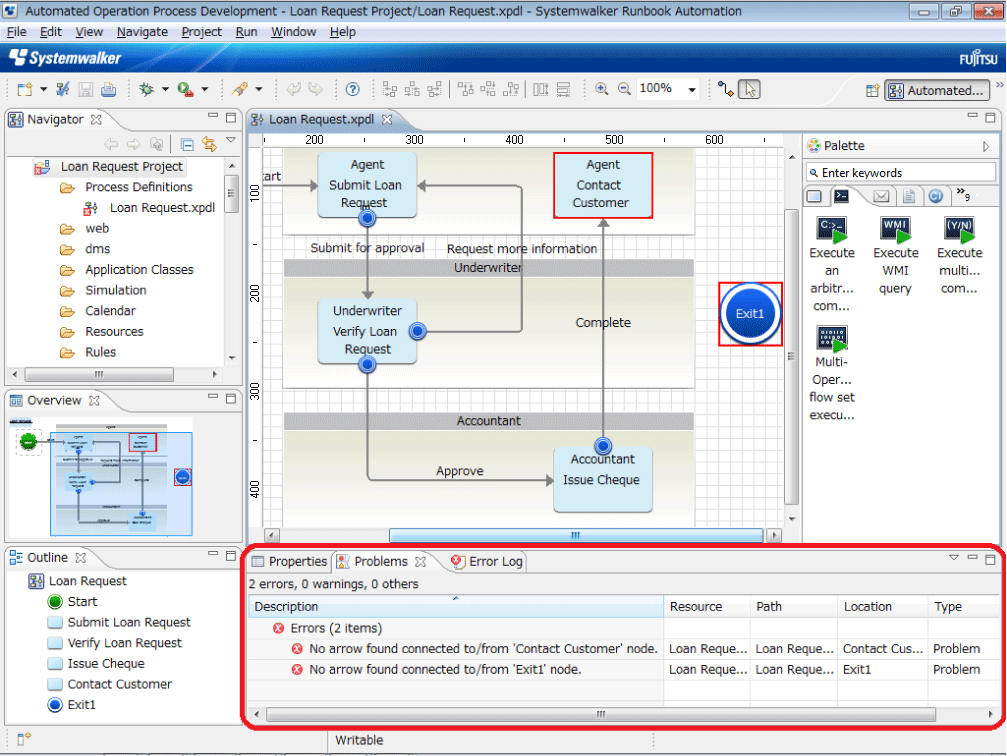Viewport: 1007px width, 756px height.
Task: Sort problems by Resource column header
Action: (x=706, y=606)
